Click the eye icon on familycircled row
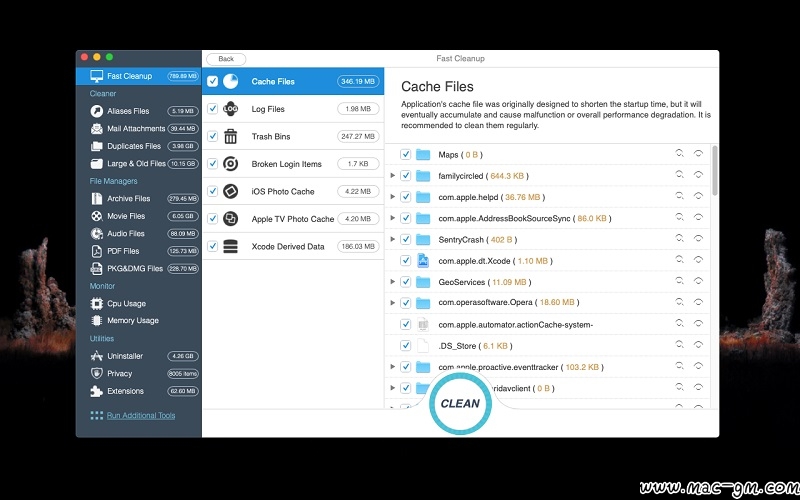 click(698, 174)
